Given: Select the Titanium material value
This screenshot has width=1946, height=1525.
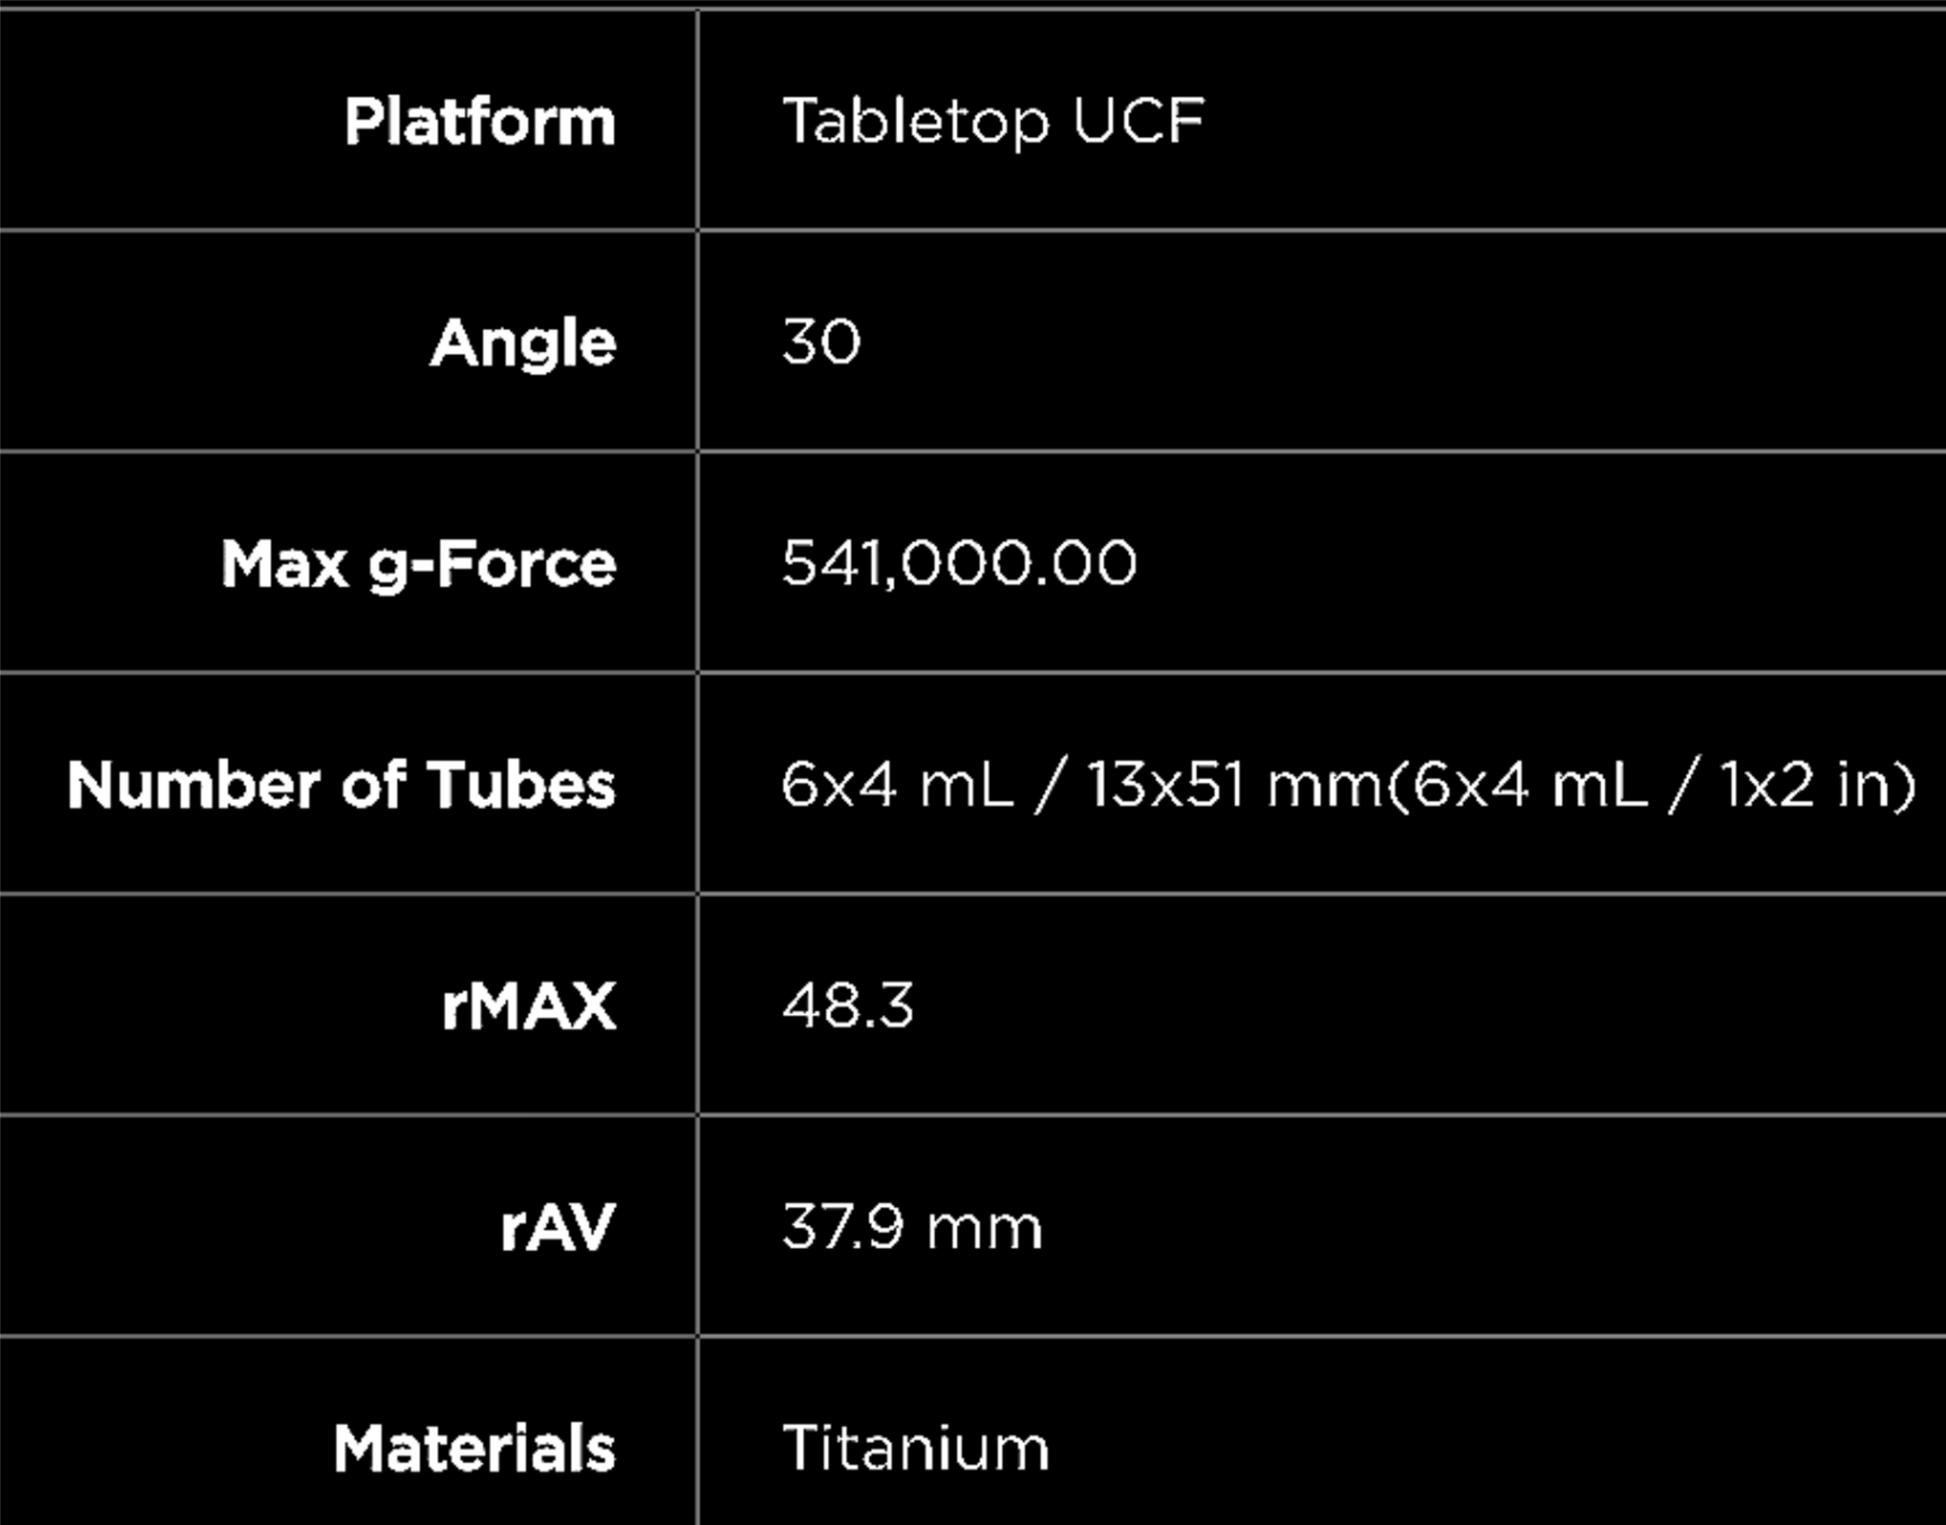Looking at the screenshot, I should [916, 1448].
